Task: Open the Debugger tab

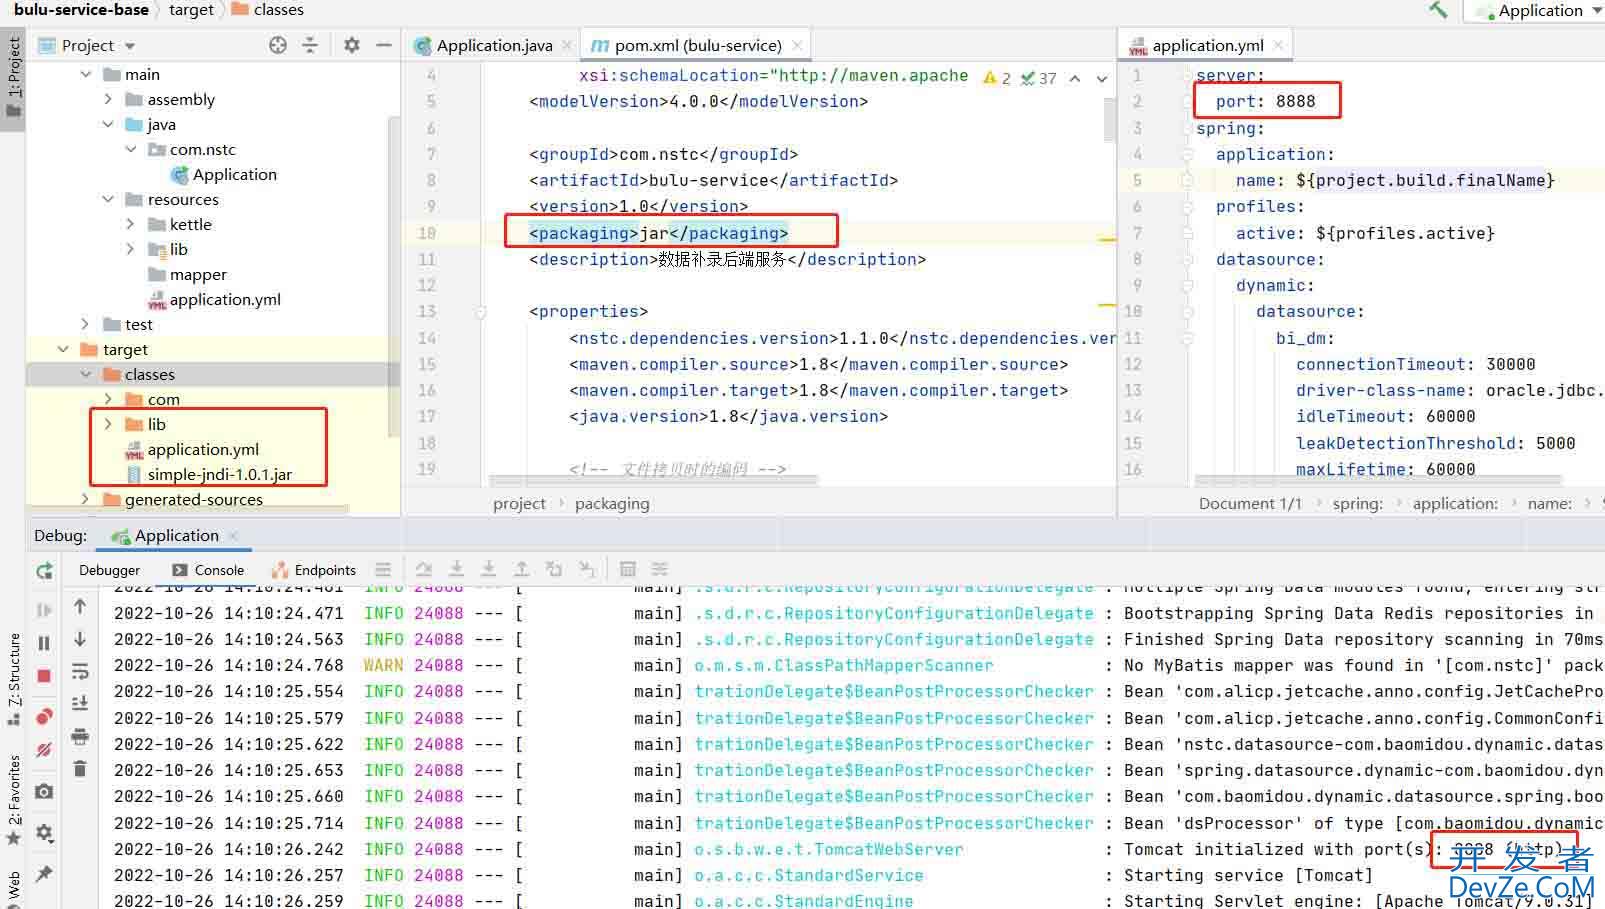Action: tap(109, 570)
